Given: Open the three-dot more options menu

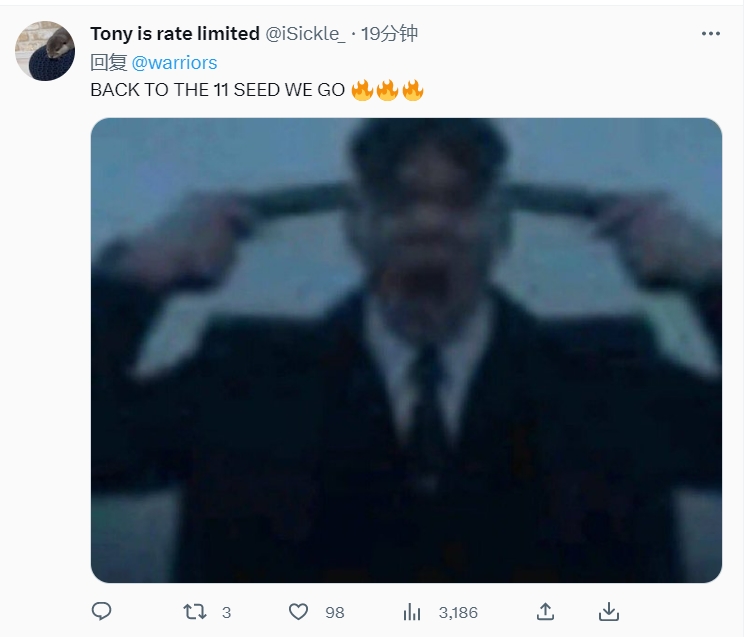Looking at the screenshot, I should point(710,33).
